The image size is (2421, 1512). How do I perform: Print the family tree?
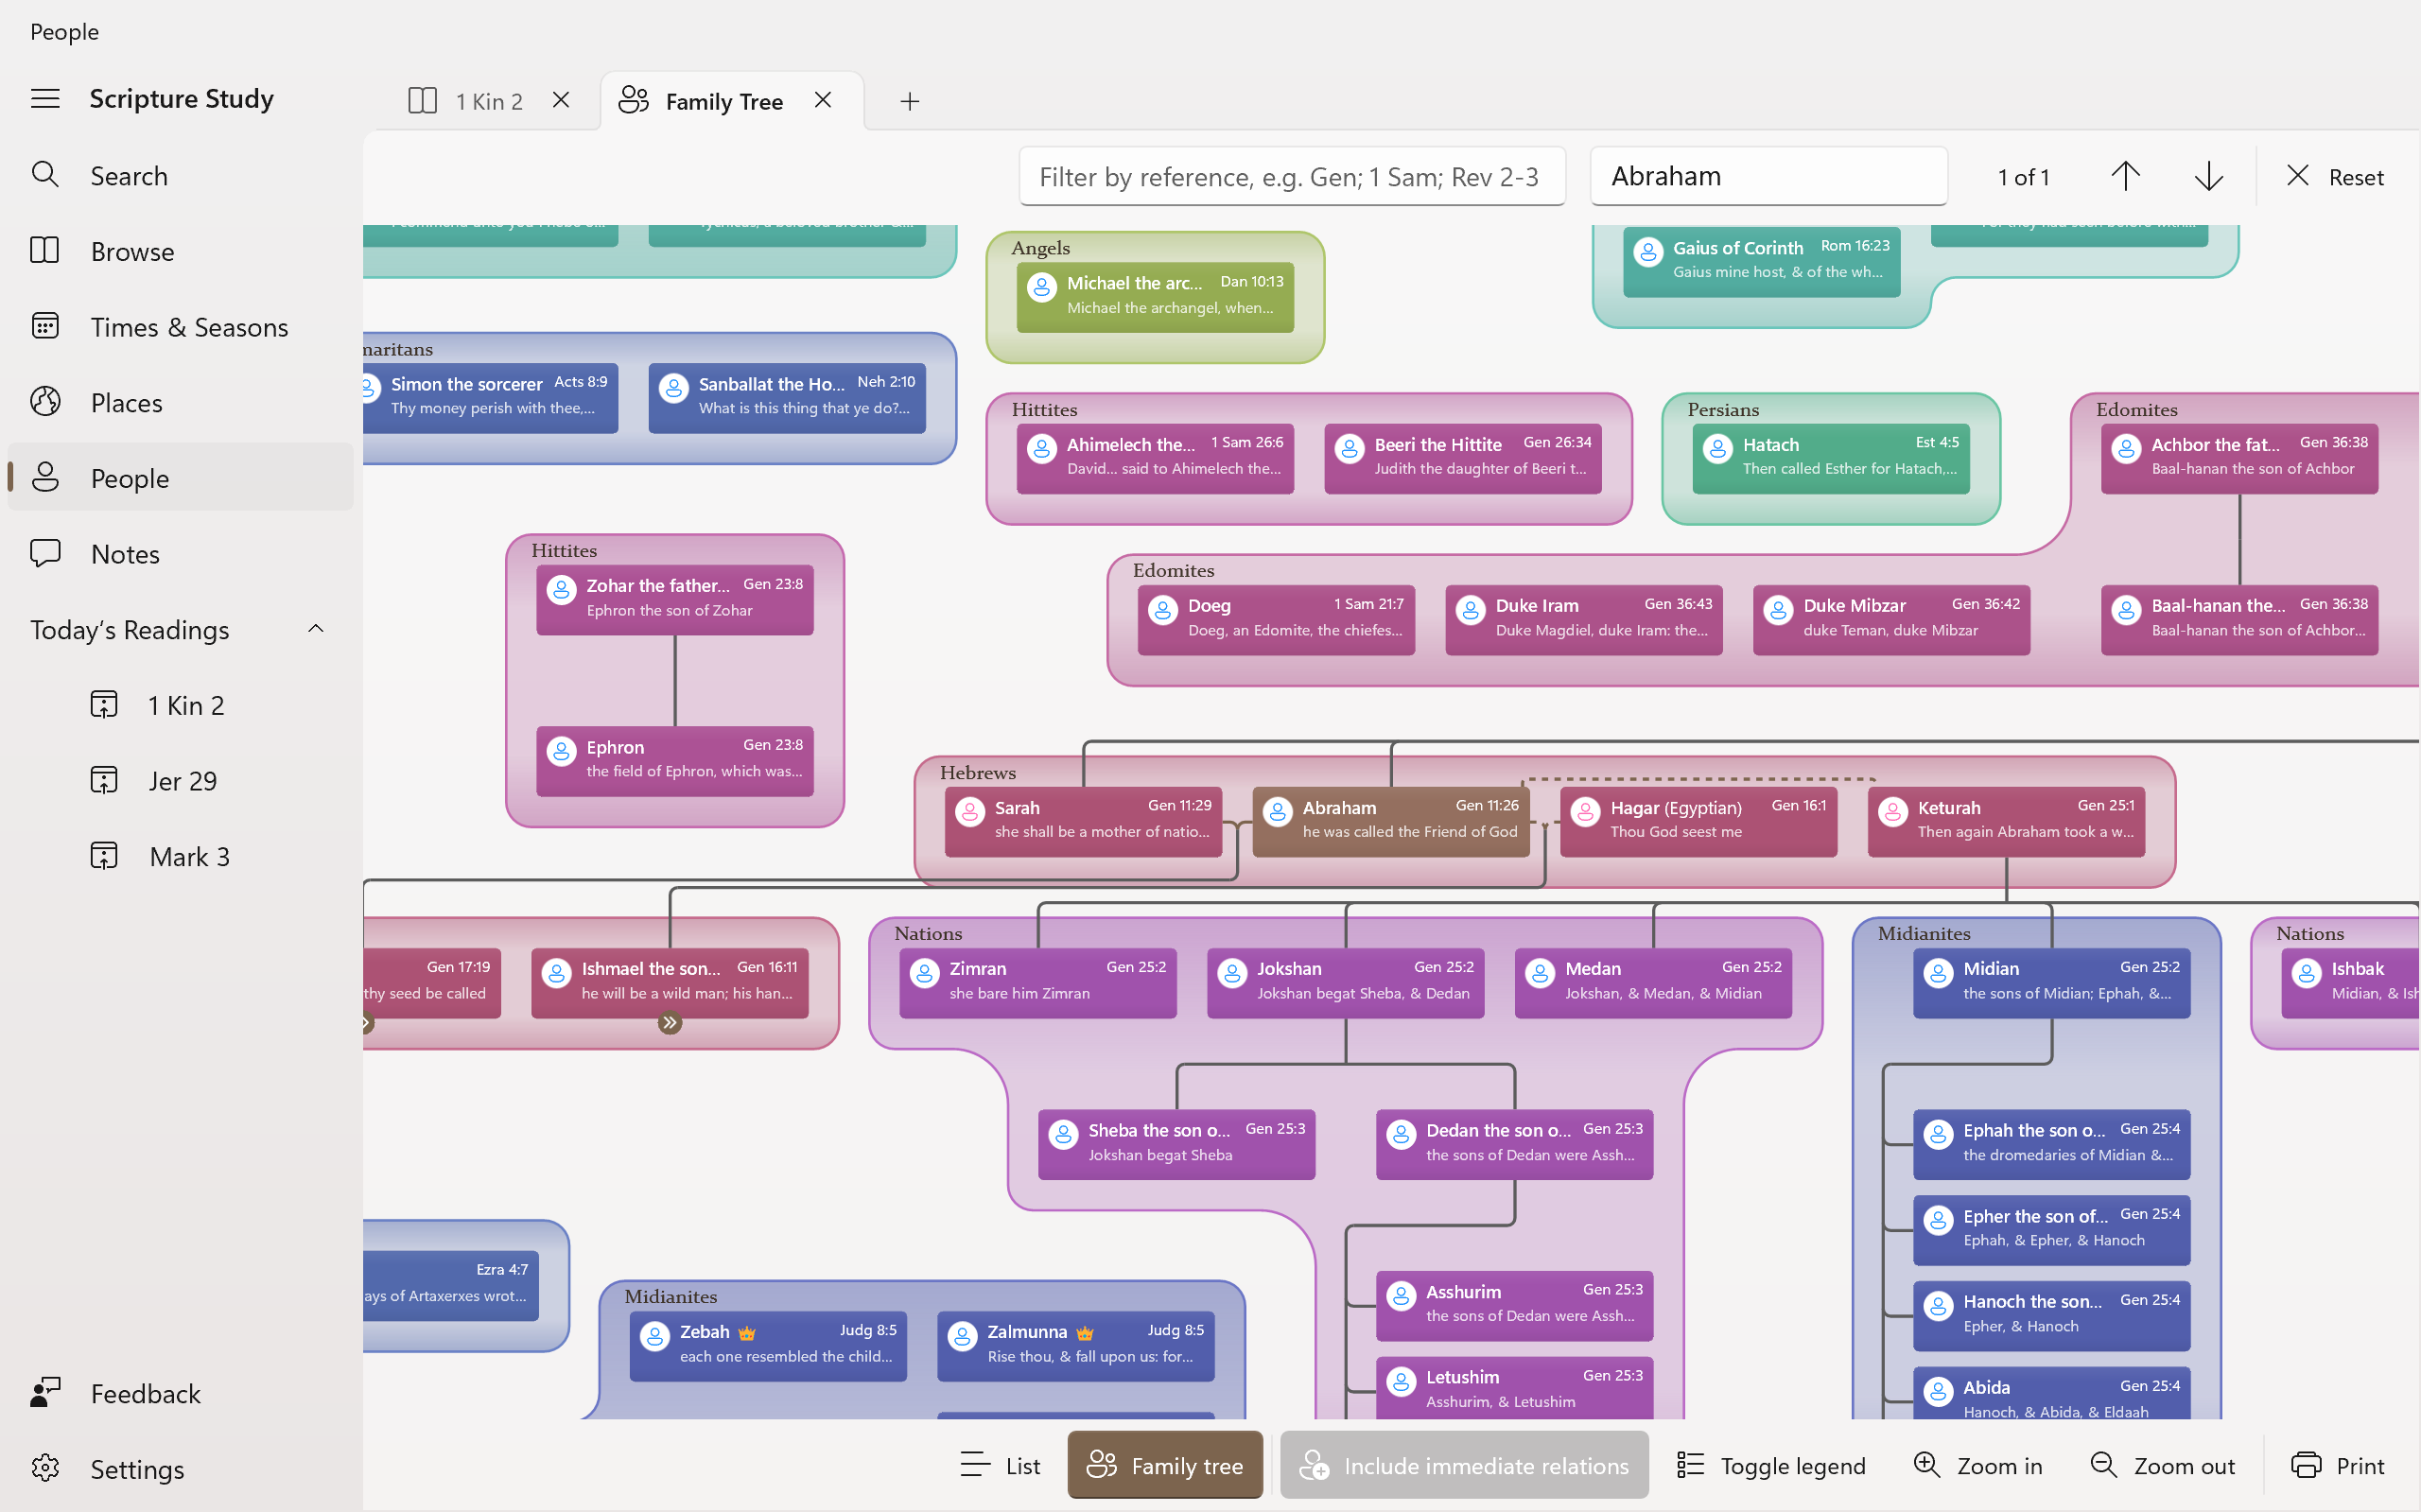pos(2338,1465)
